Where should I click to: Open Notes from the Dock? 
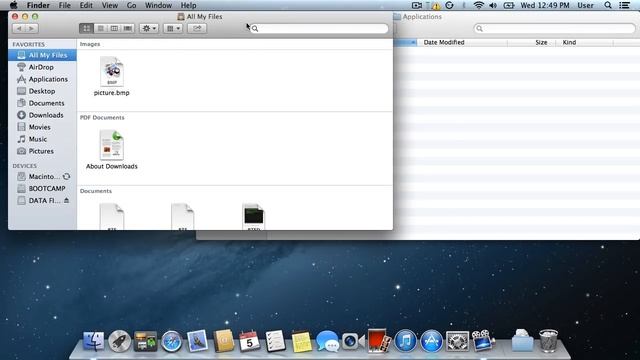click(x=301, y=341)
